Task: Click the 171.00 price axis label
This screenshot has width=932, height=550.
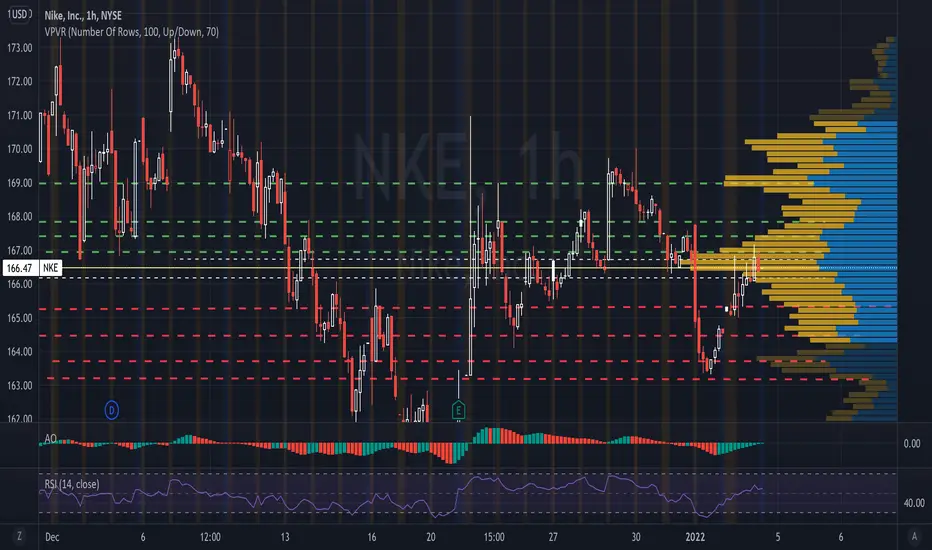Action: [x=20, y=115]
